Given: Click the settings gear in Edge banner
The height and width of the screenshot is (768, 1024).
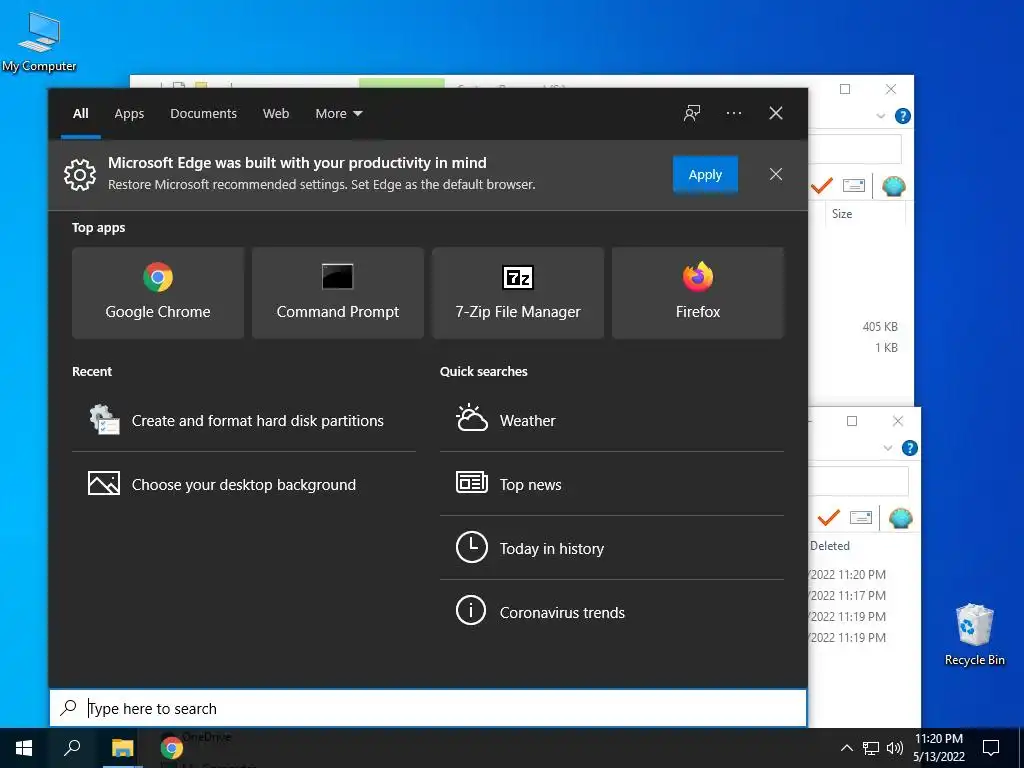Looking at the screenshot, I should point(80,174).
